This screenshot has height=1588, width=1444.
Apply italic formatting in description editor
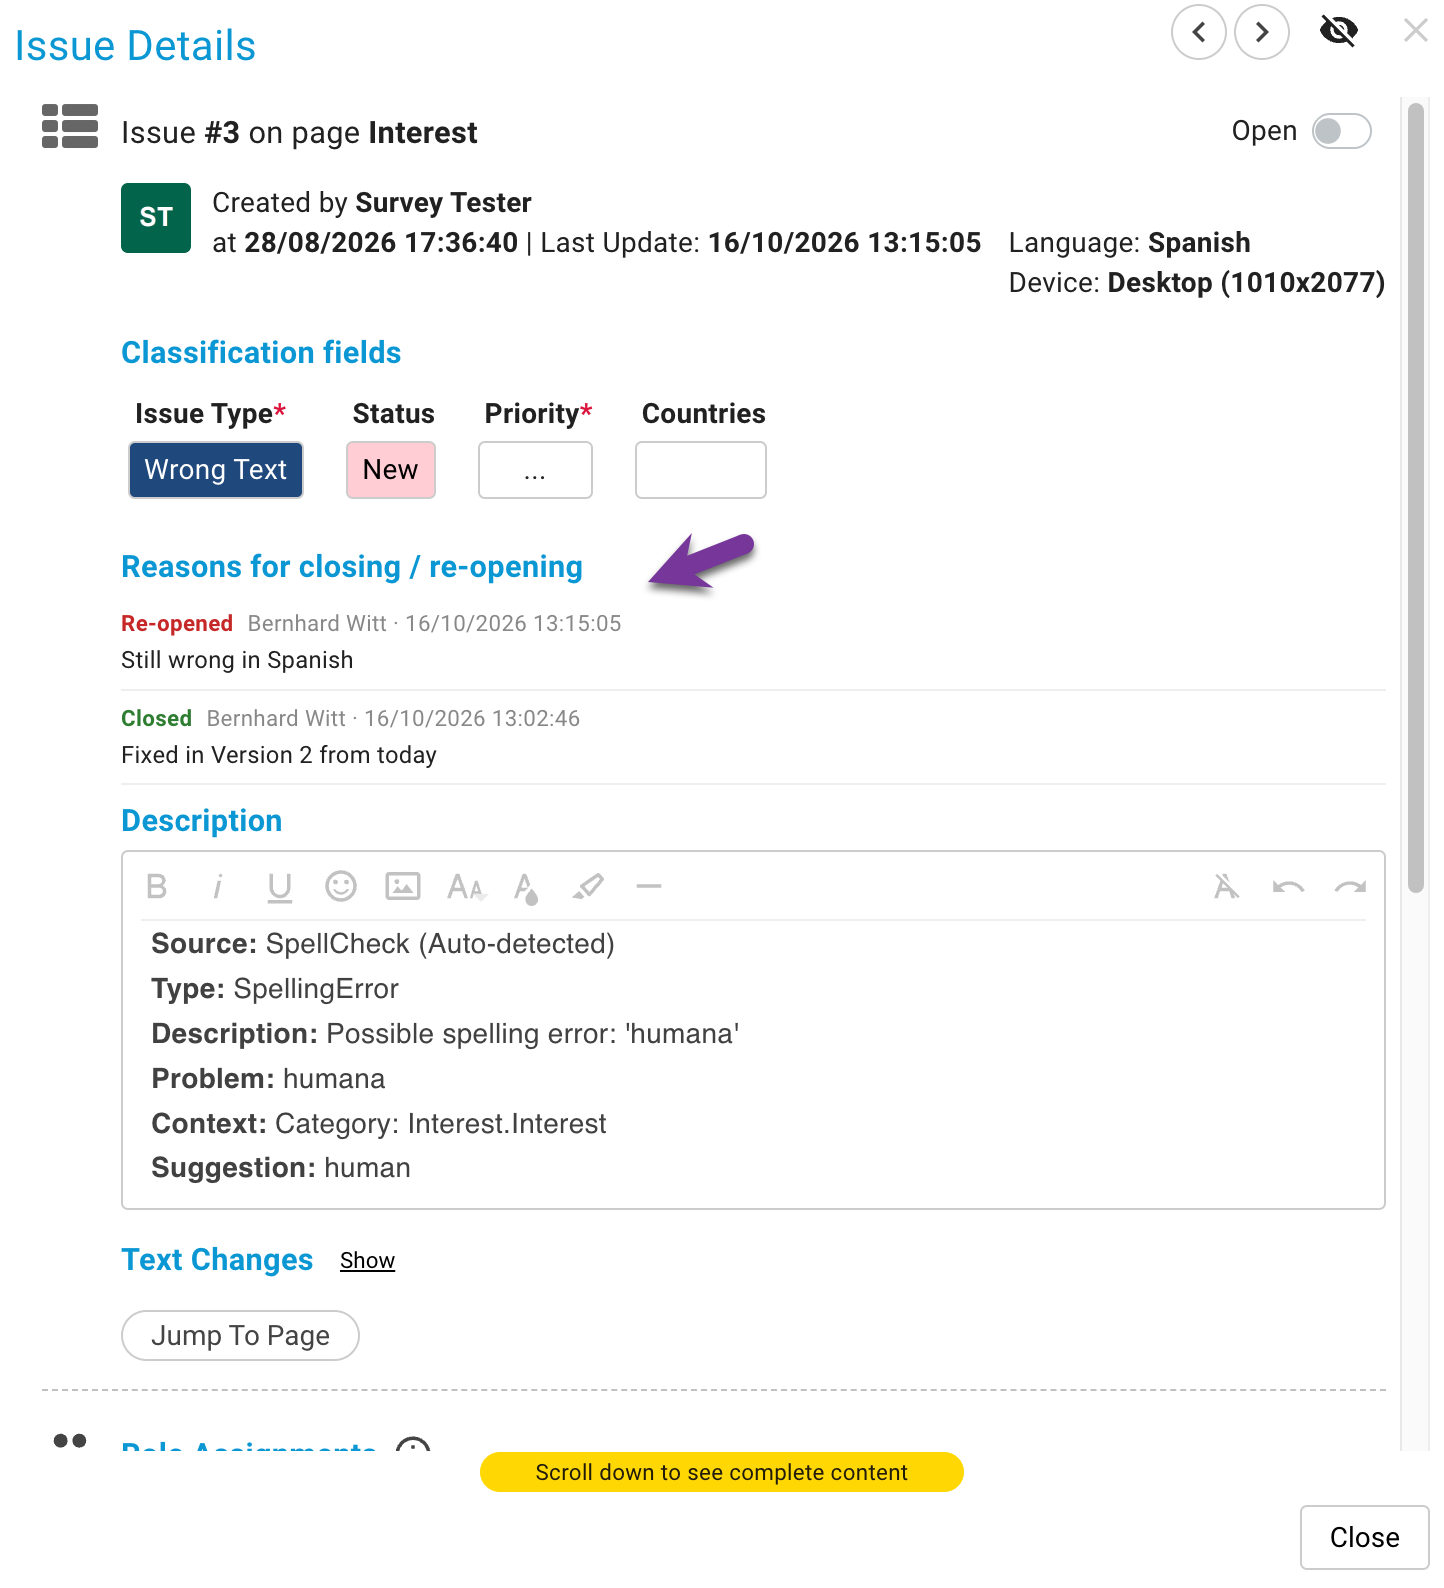(217, 887)
